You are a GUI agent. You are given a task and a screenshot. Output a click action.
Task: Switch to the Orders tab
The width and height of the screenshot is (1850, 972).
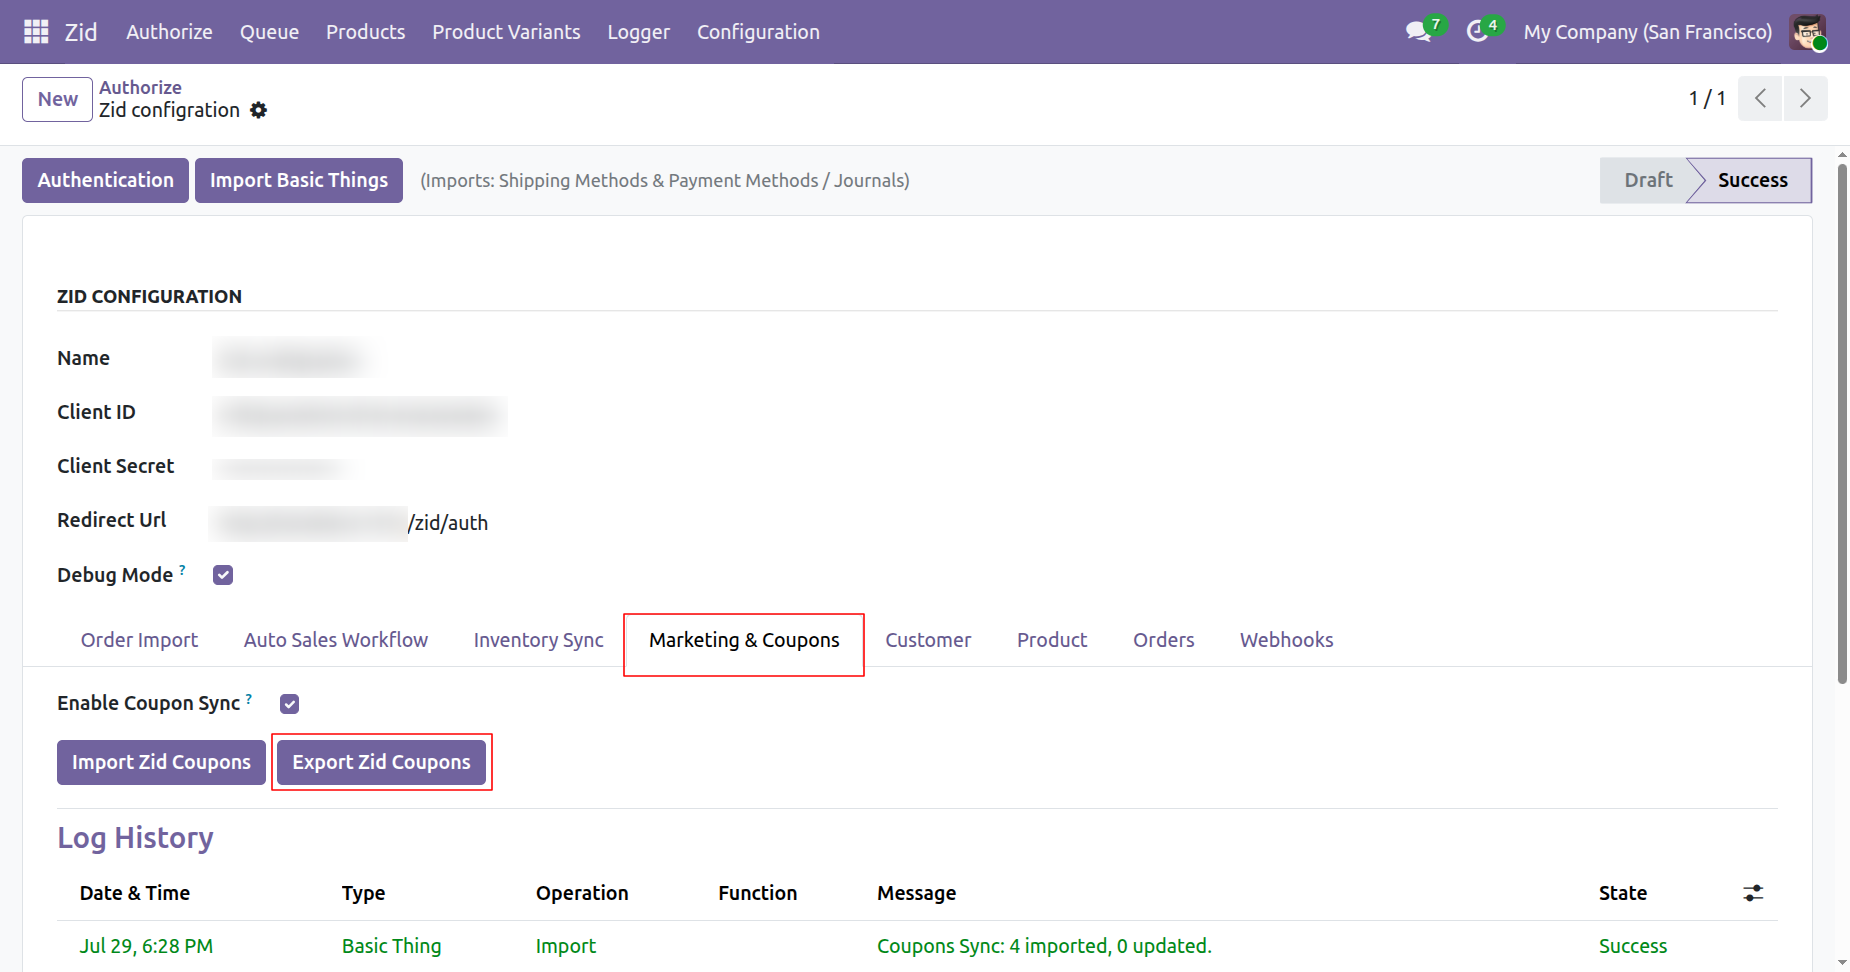tap(1164, 640)
